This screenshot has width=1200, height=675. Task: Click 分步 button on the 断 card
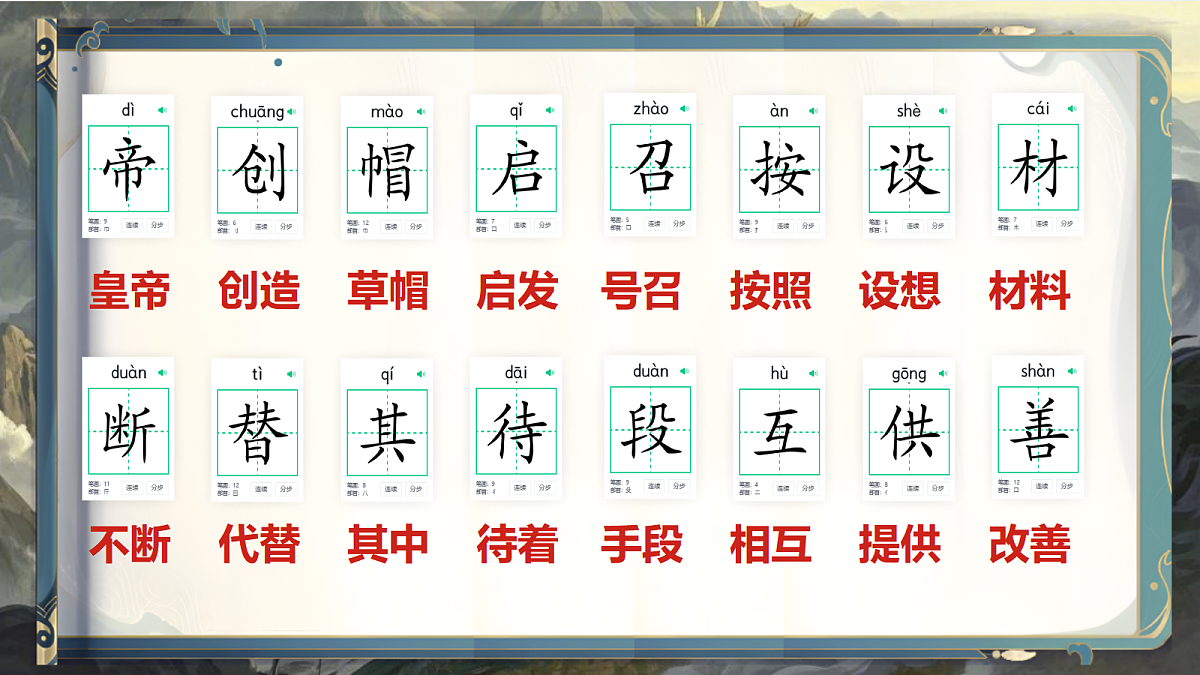click(157, 487)
